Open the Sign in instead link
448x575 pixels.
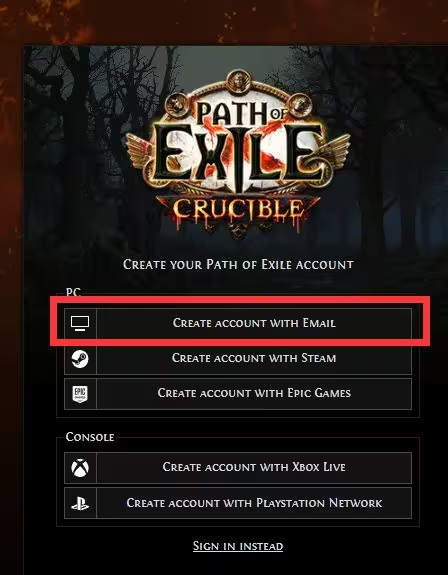pos(238,546)
